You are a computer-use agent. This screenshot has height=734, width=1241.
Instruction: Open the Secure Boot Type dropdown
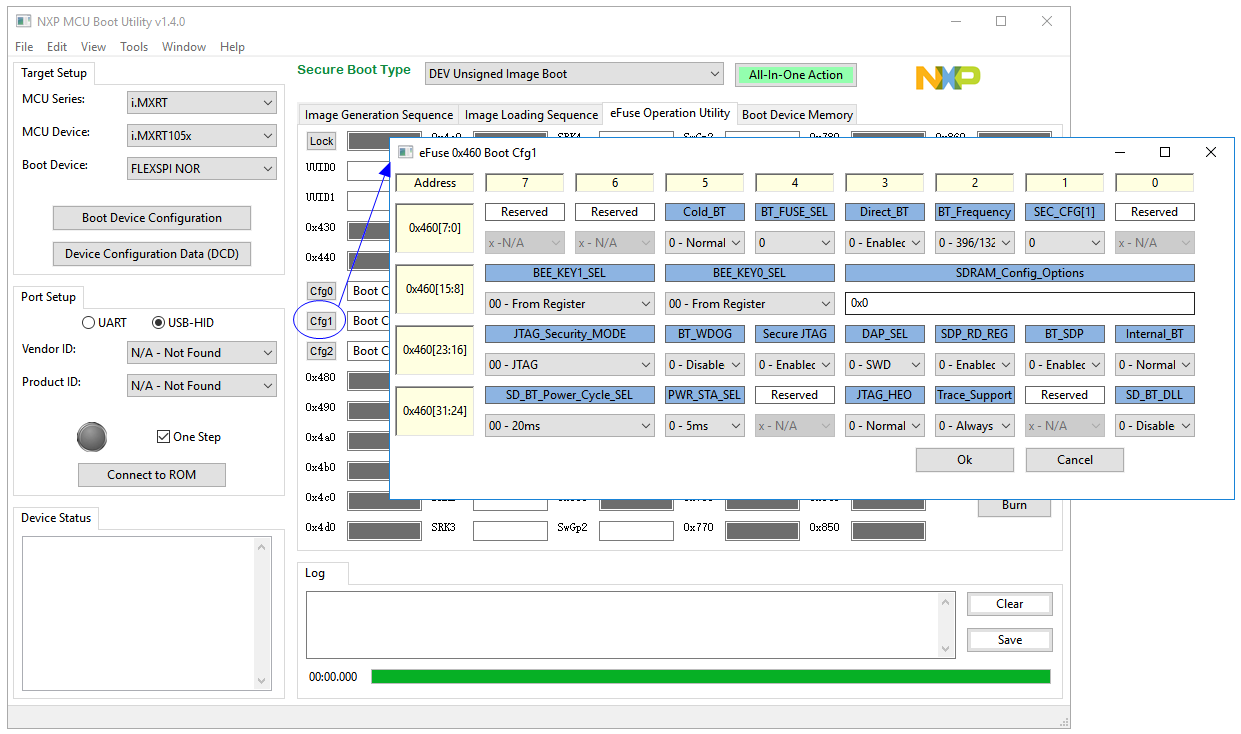(x=574, y=74)
